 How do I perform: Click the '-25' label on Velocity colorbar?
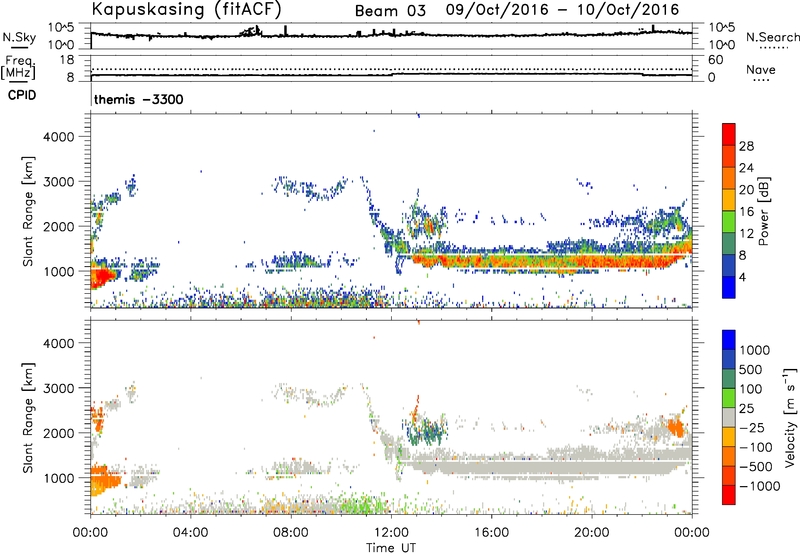pyautogui.click(x=751, y=428)
